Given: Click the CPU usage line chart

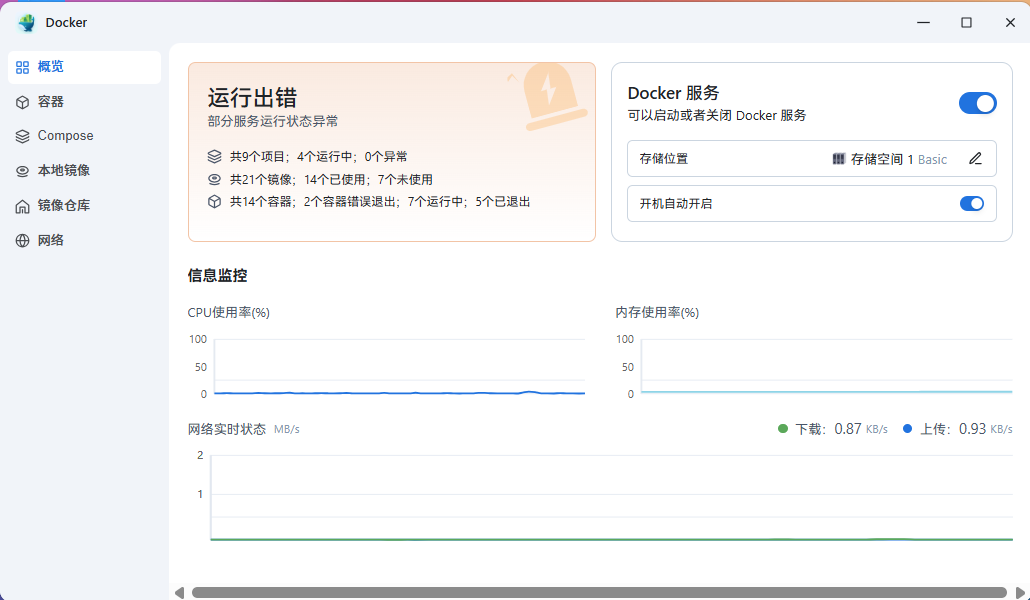Looking at the screenshot, I should (x=399, y=367).
